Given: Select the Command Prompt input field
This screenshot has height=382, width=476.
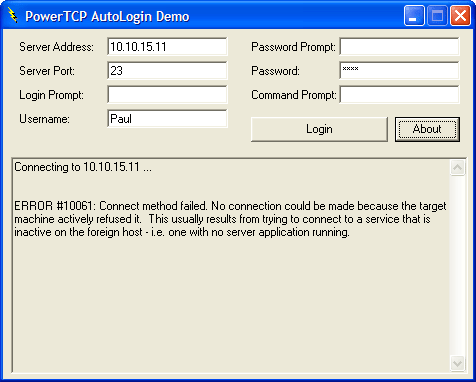Looking at the screenshot, I should [x=399, y=95].
